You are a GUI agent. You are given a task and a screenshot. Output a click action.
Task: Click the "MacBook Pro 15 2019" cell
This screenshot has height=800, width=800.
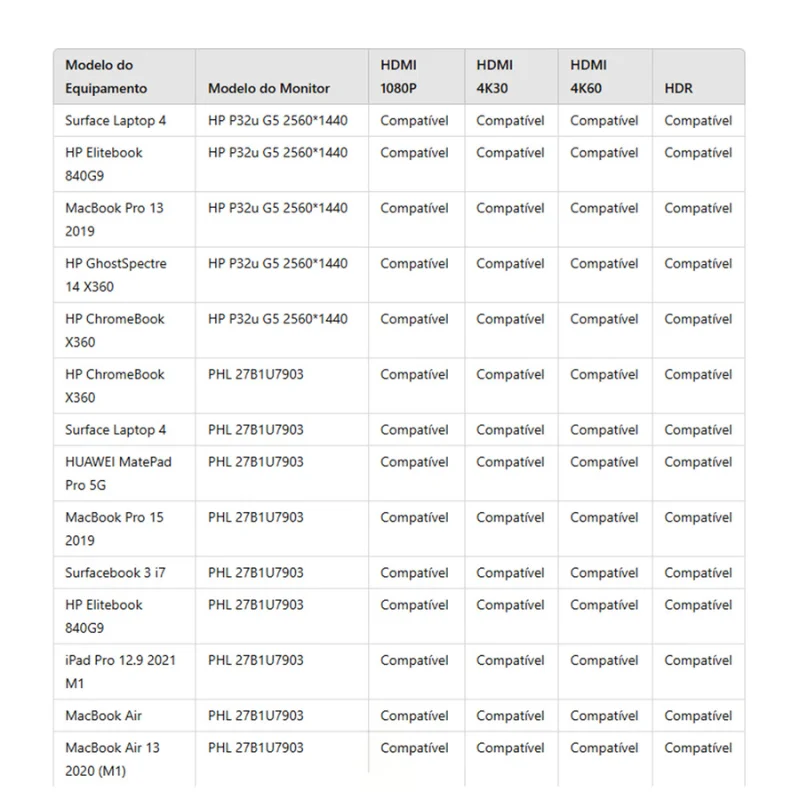tap(124, 529)
